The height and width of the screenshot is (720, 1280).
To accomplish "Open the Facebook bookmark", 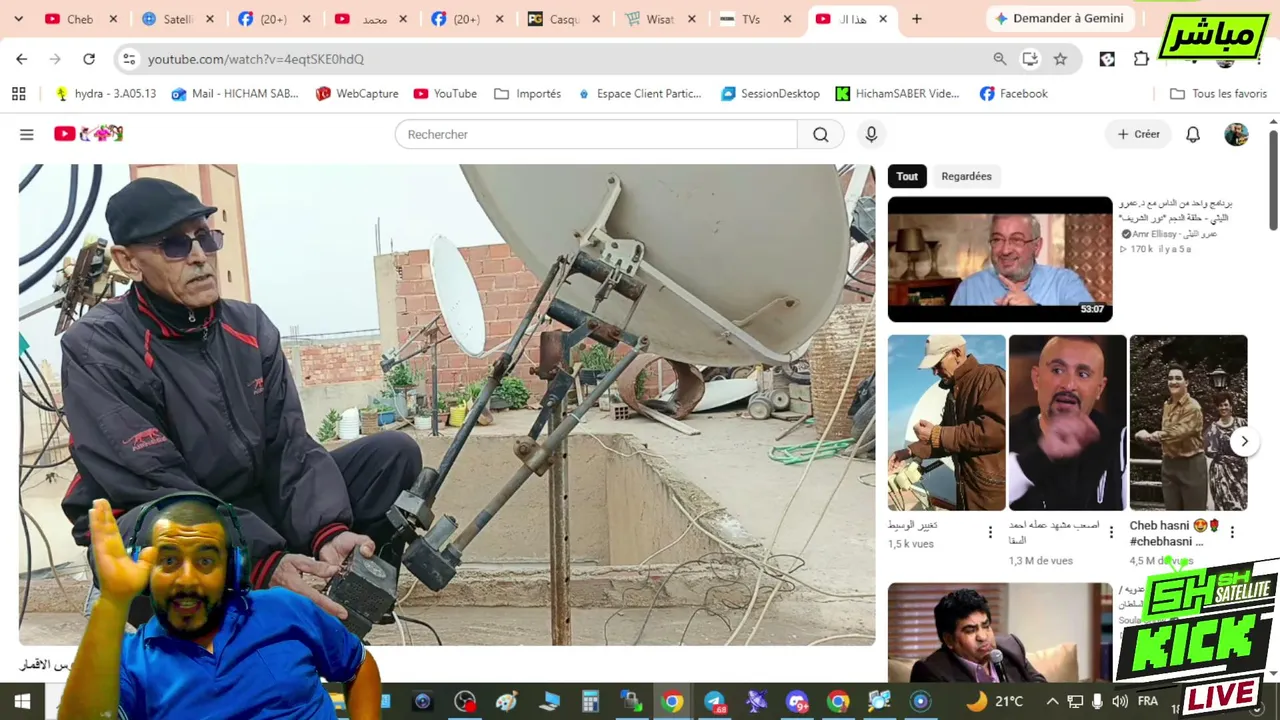I will point(1014,94).
